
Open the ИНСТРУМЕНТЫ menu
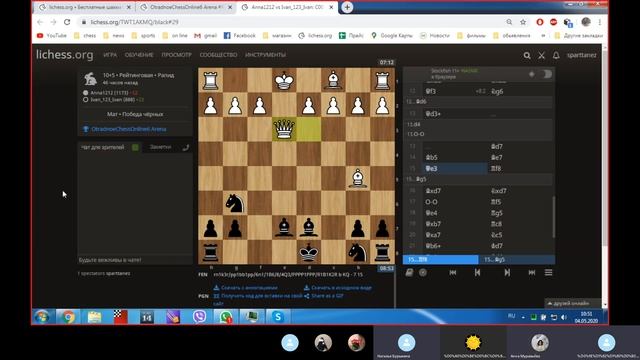click(265, 55)
